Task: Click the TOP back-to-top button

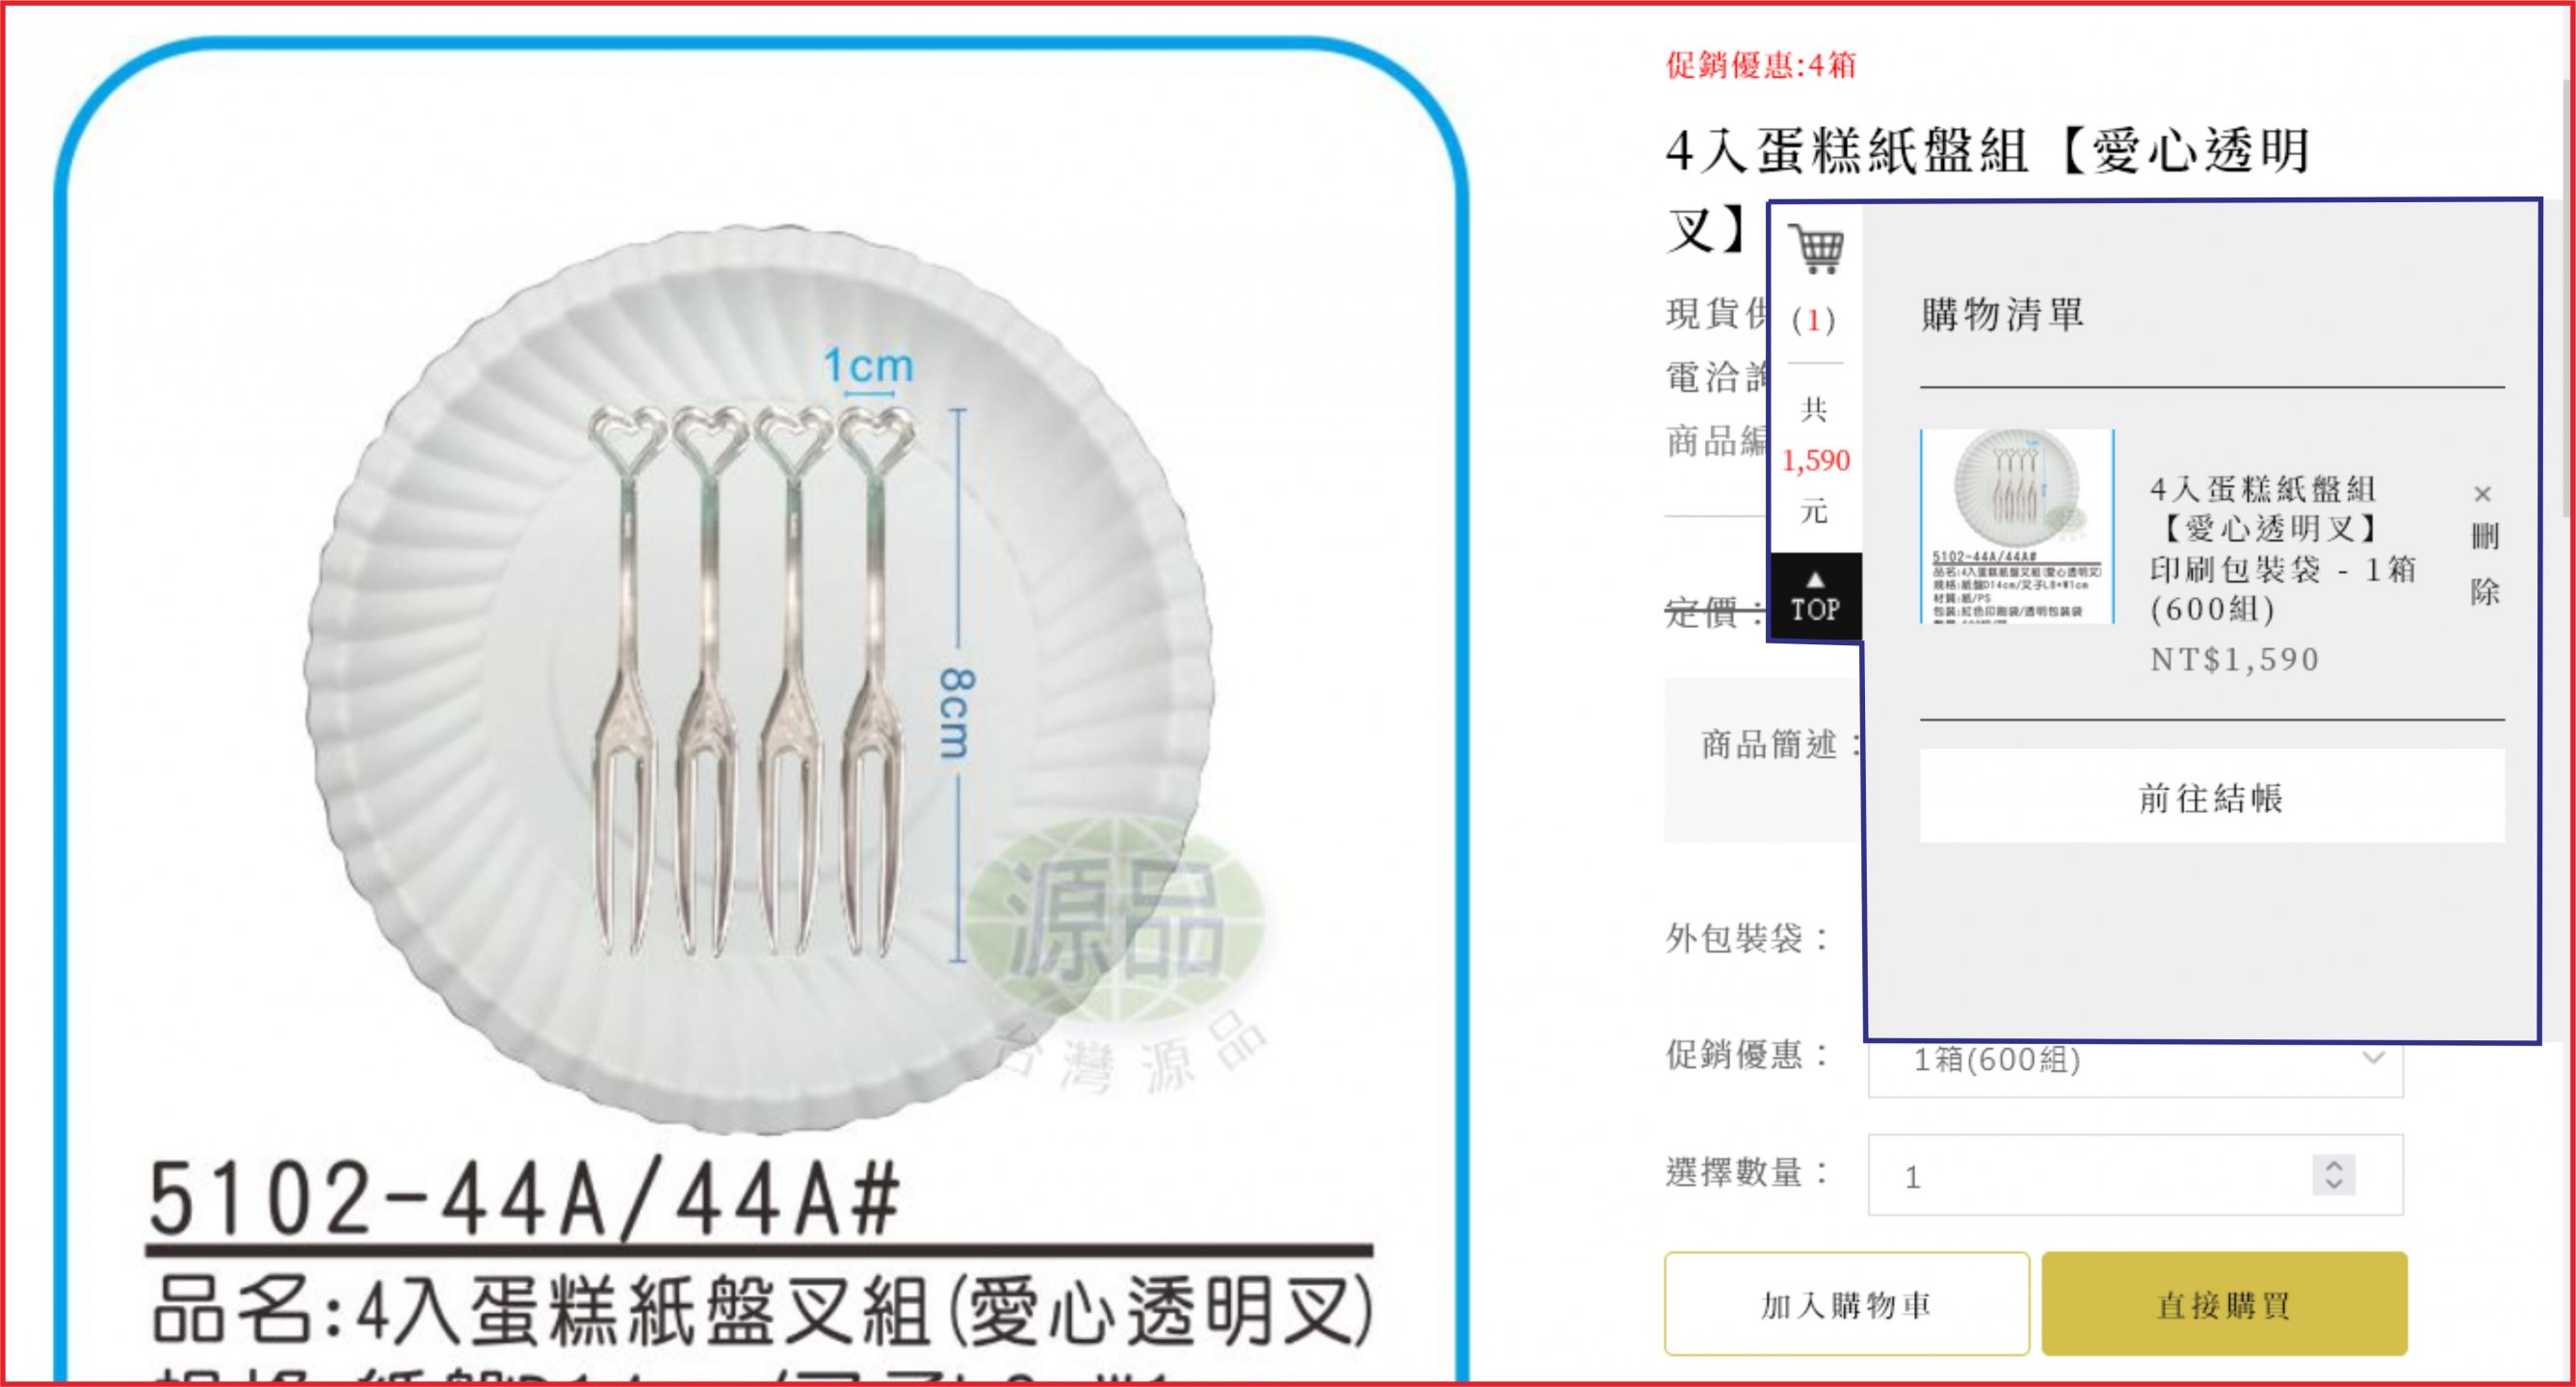Action: 1815,596
